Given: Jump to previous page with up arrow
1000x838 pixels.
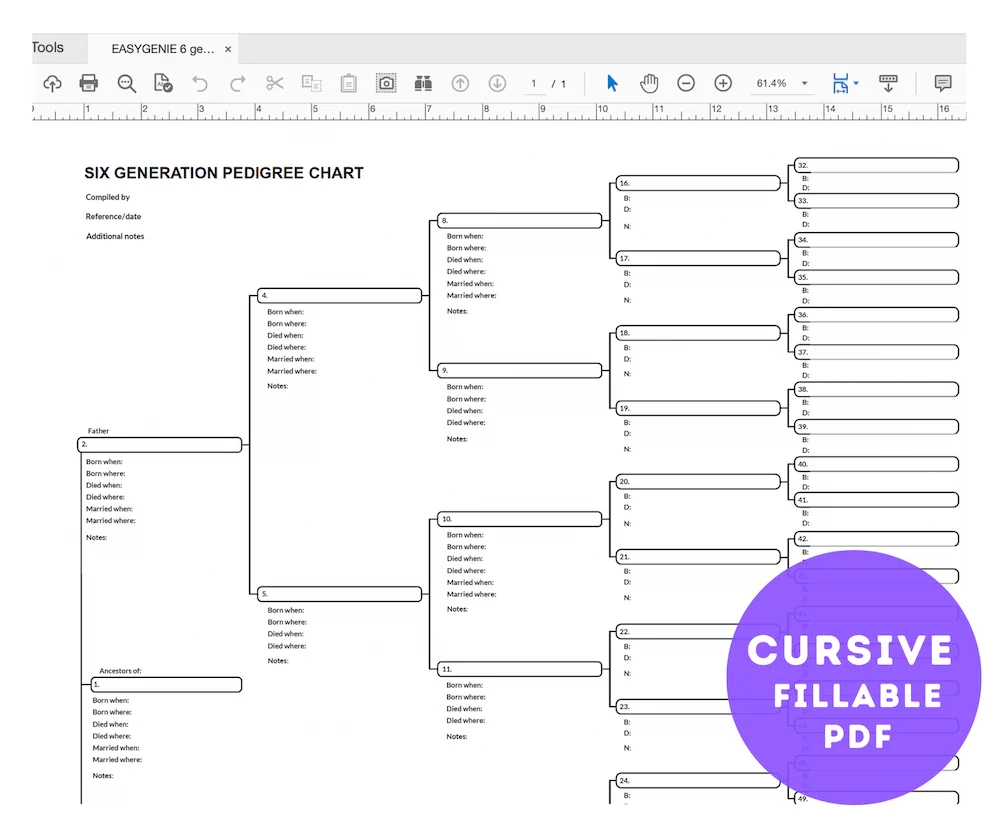Looking at the screenshot, I should coord(460,83).
